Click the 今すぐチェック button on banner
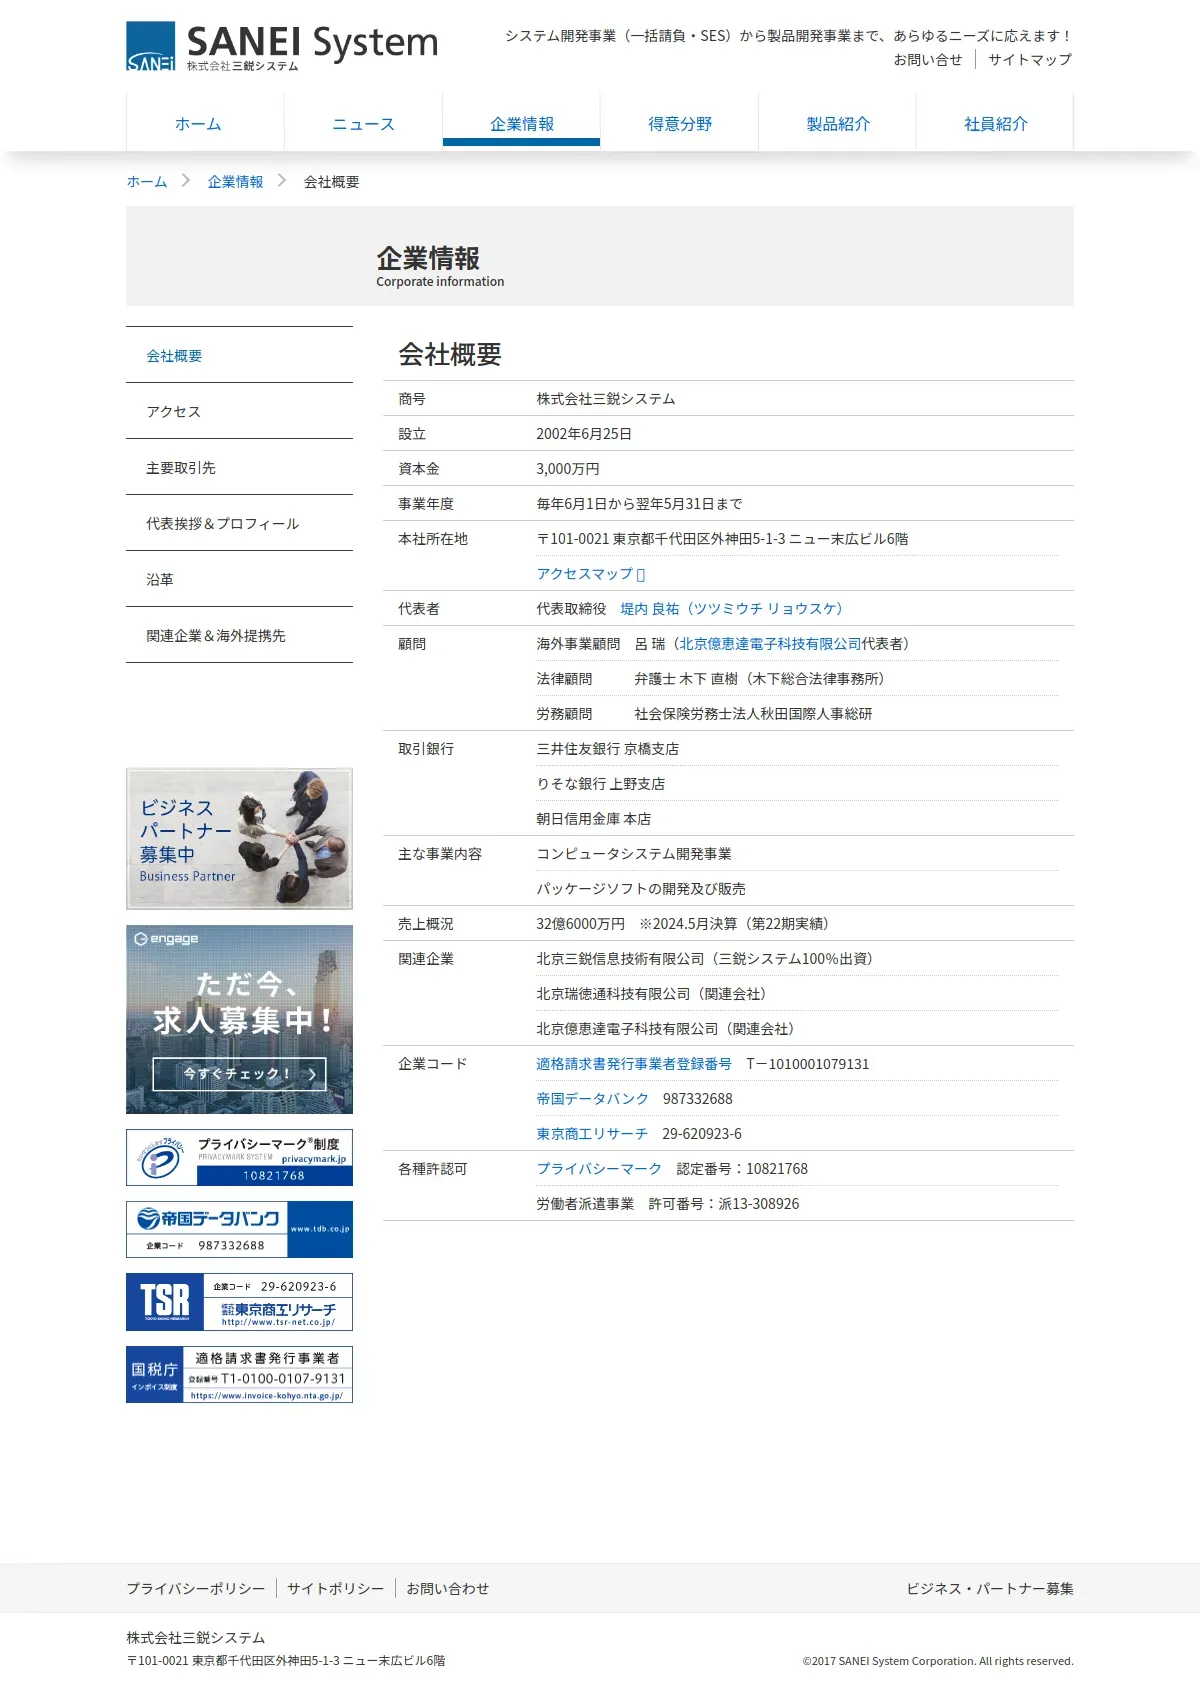 click(239, 1074)
